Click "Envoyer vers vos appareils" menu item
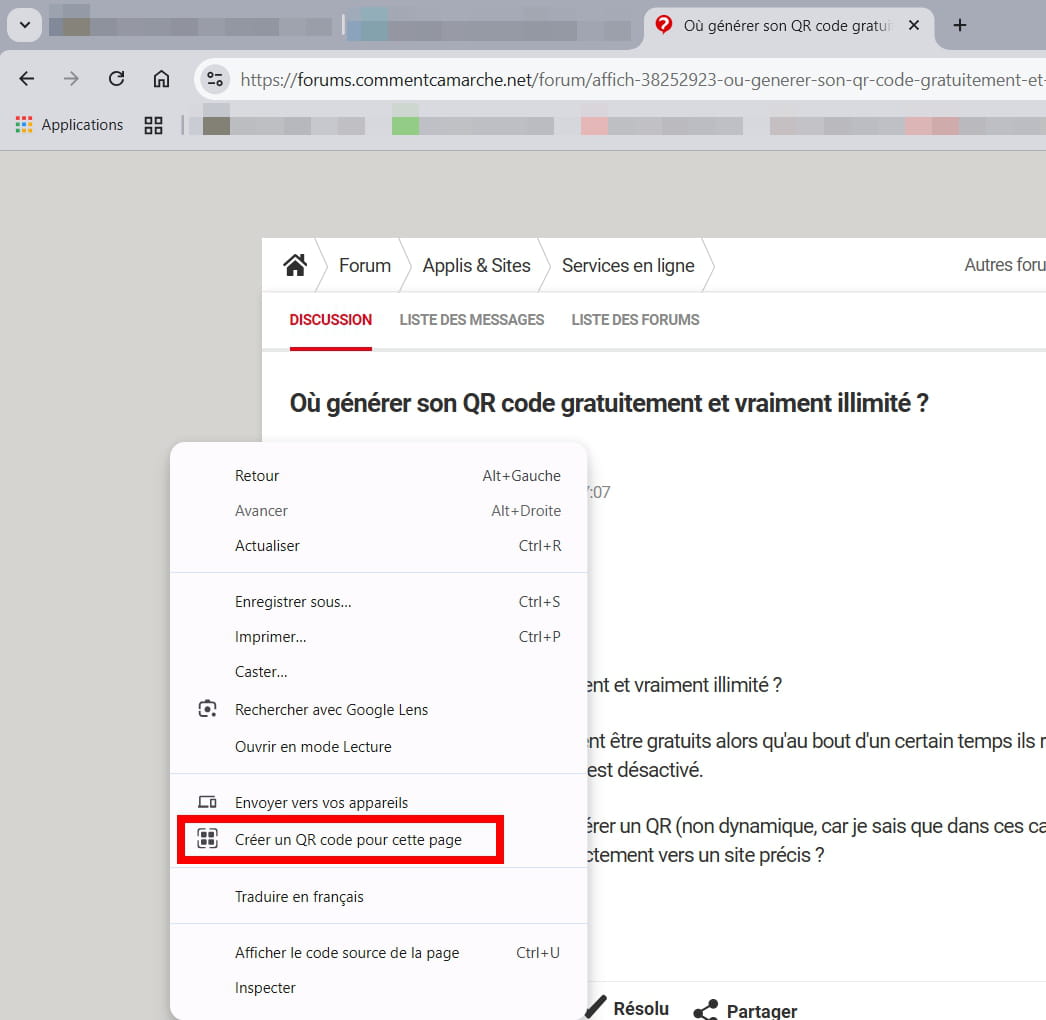Image resolution: width=1046 pixels, height=1020 pixels. click(x=321, y=803)
